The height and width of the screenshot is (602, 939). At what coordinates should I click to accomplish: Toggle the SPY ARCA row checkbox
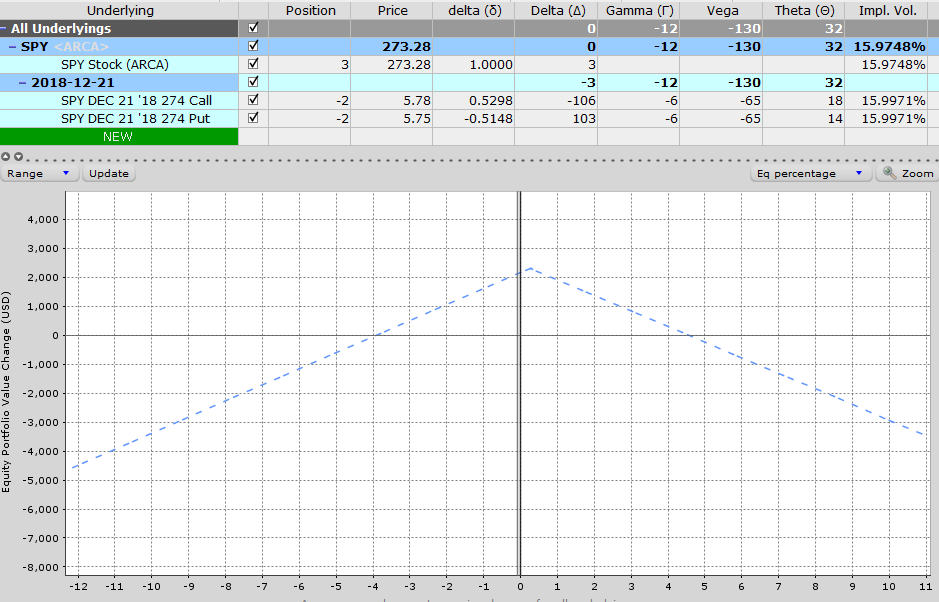[253, 46]
